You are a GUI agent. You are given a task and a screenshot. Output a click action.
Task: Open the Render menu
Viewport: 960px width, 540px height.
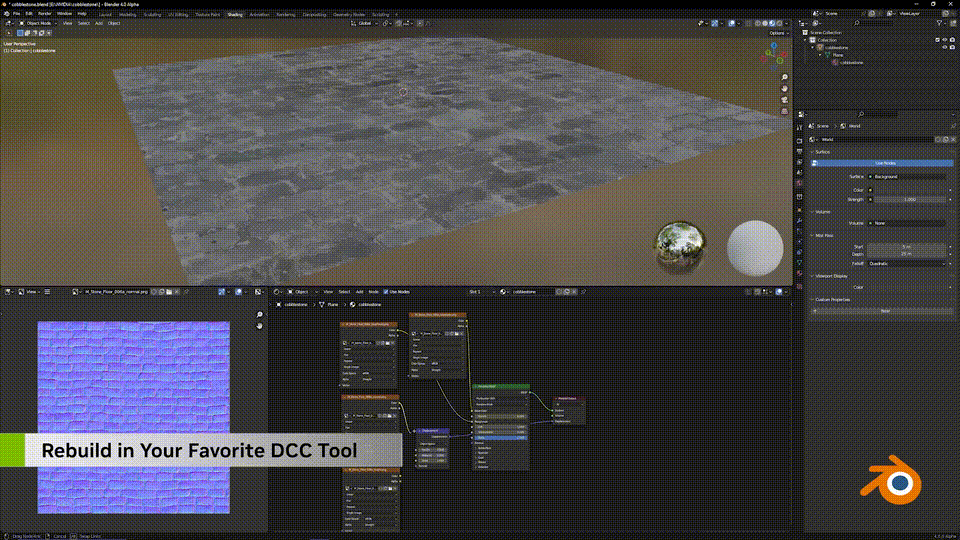[45, 13]
